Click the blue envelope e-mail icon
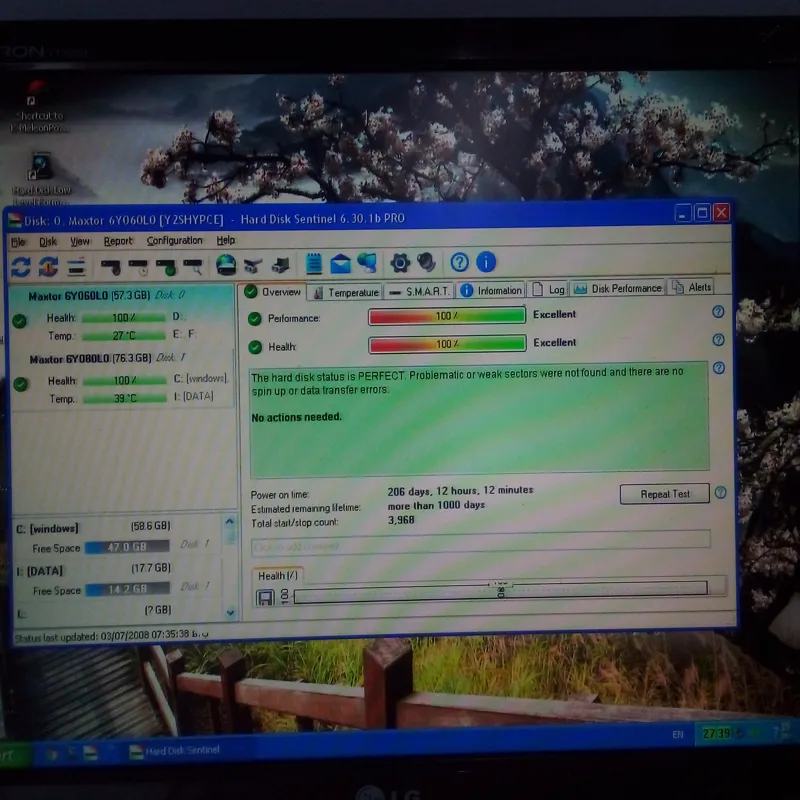The width and height of the screenshot is (800, 800). 340,264
